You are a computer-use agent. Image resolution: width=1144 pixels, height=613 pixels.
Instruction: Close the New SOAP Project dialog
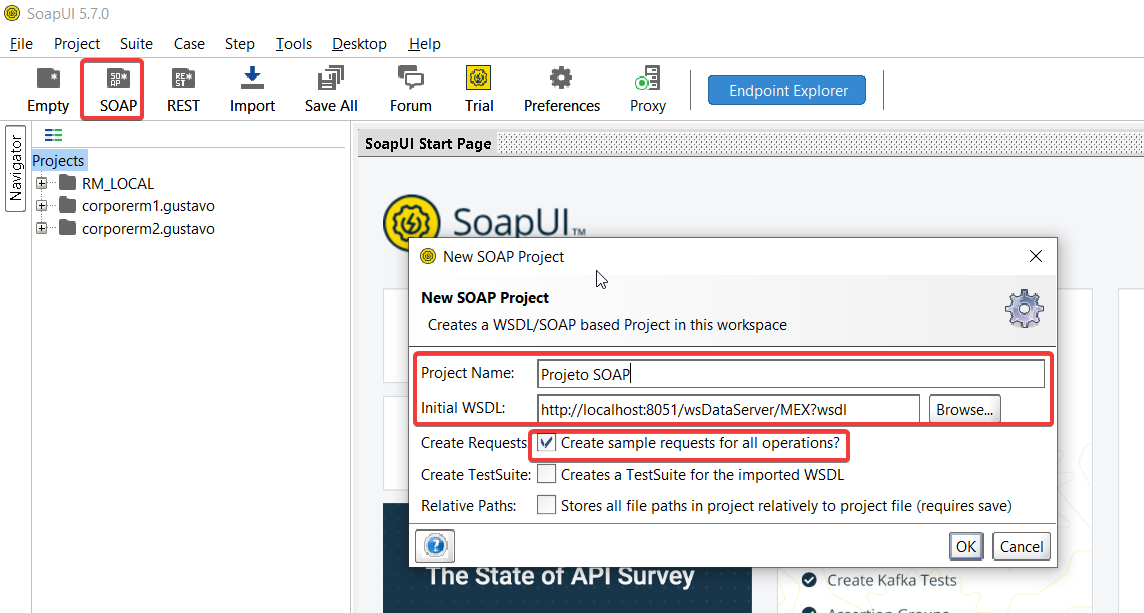click(x=1035, y=256)
